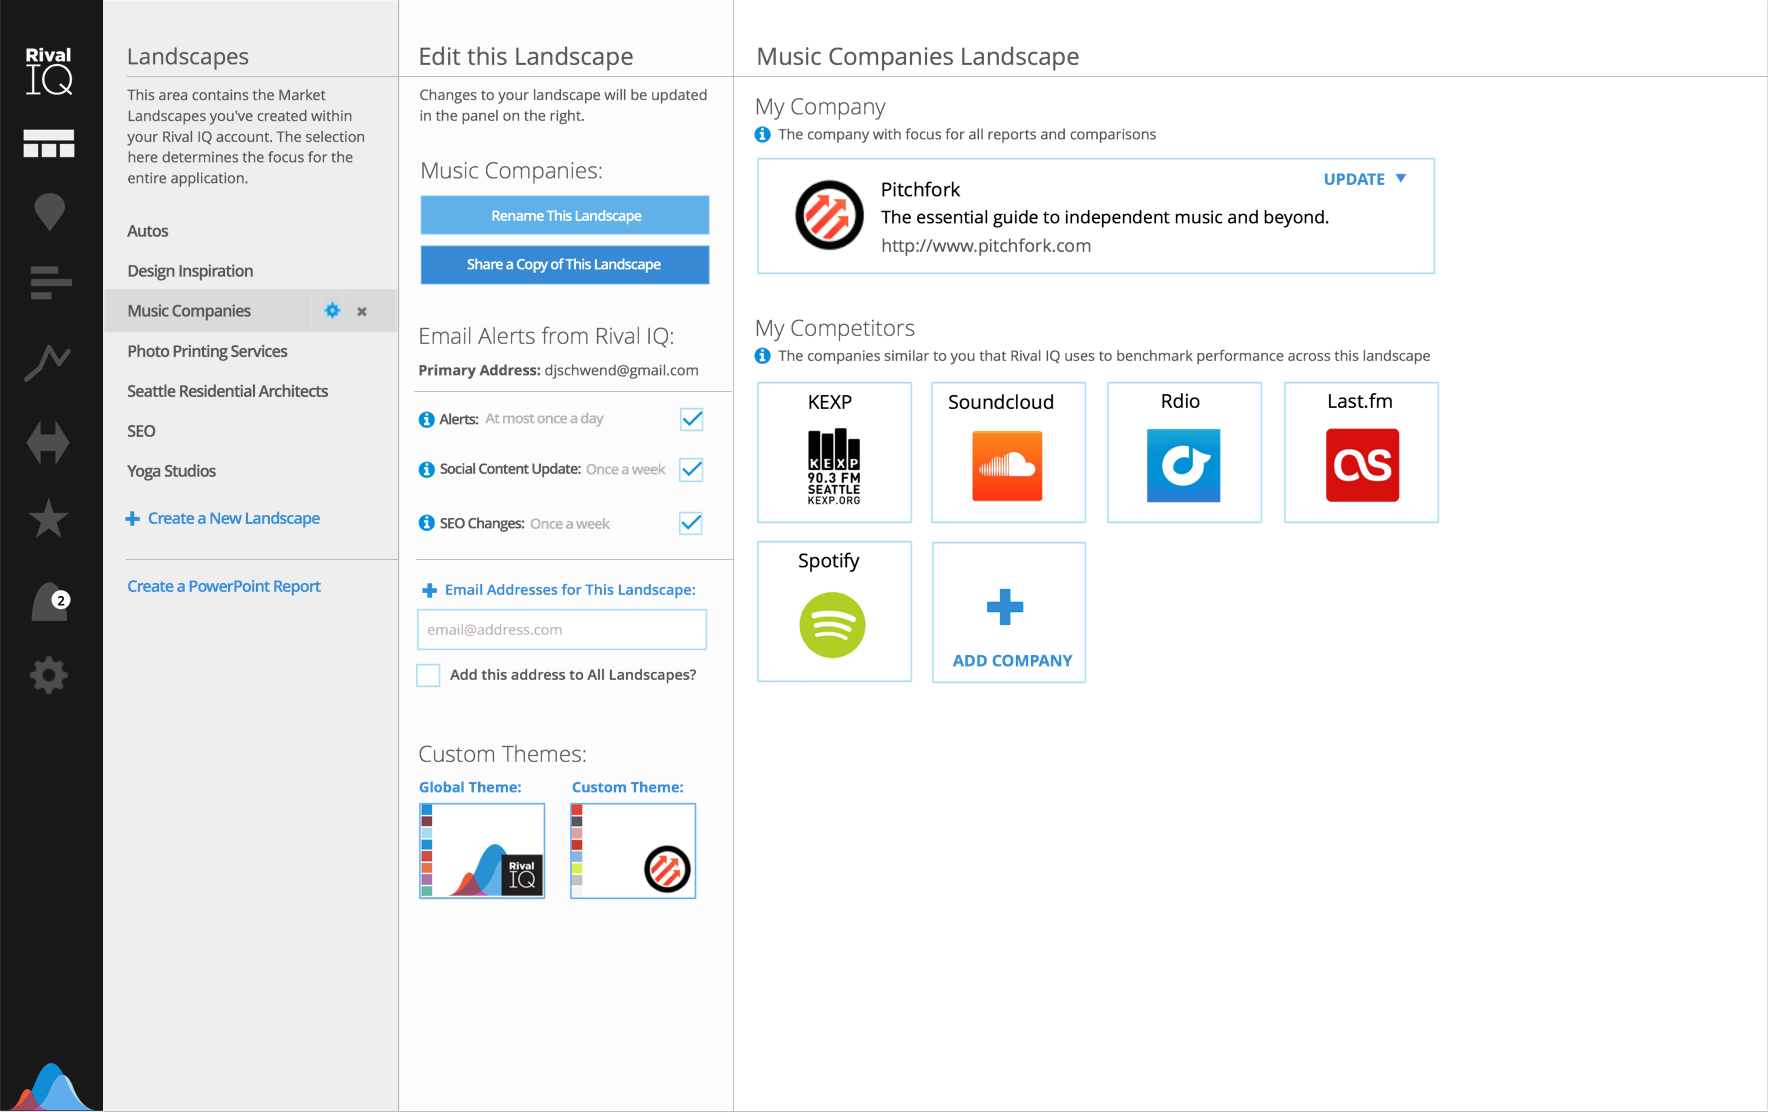Open the alerts bell with 2 badge
The width and height of the screenshot is (1768, 1112).
50,602
